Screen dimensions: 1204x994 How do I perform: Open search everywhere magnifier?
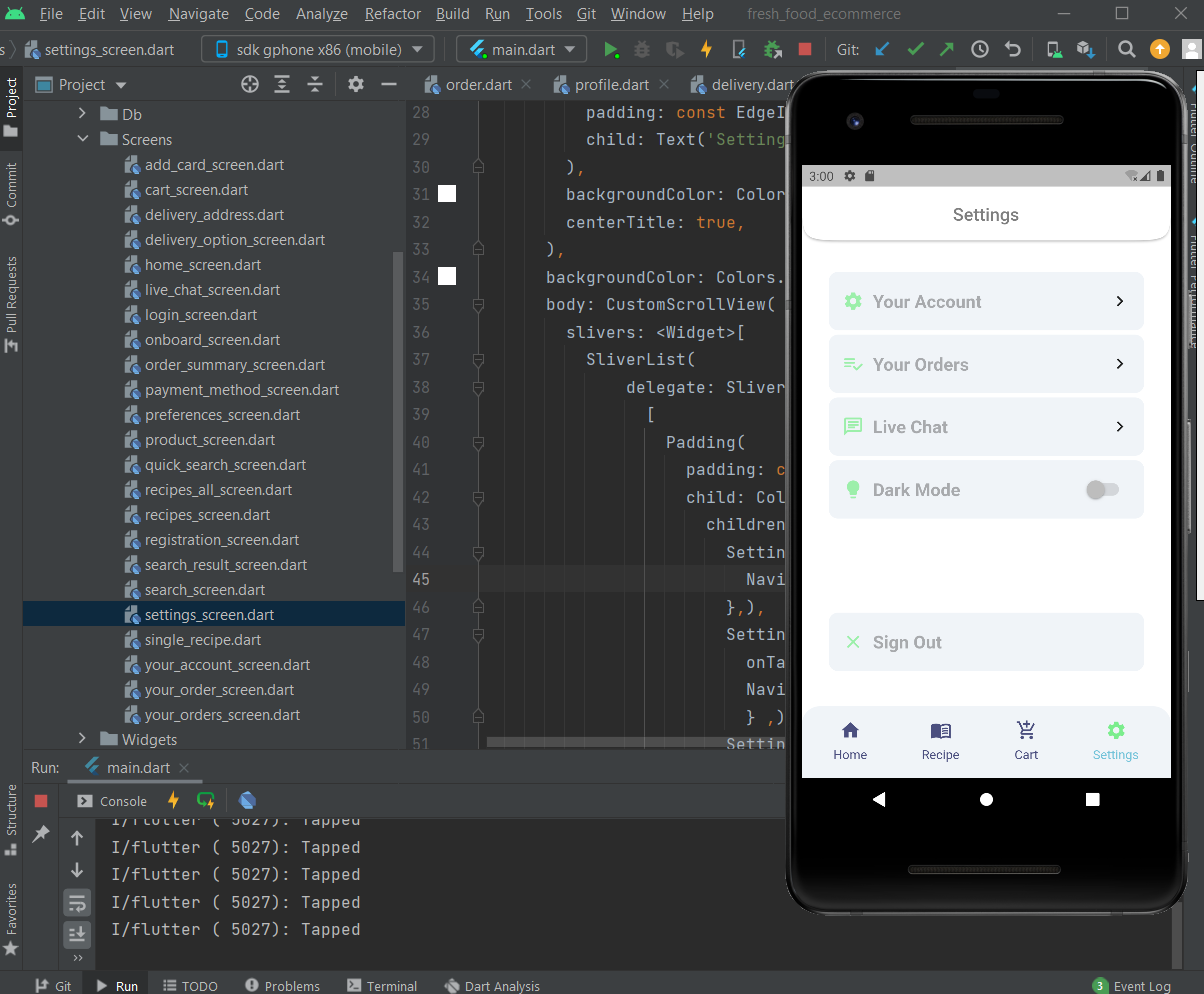click(x=1126, y=48)
